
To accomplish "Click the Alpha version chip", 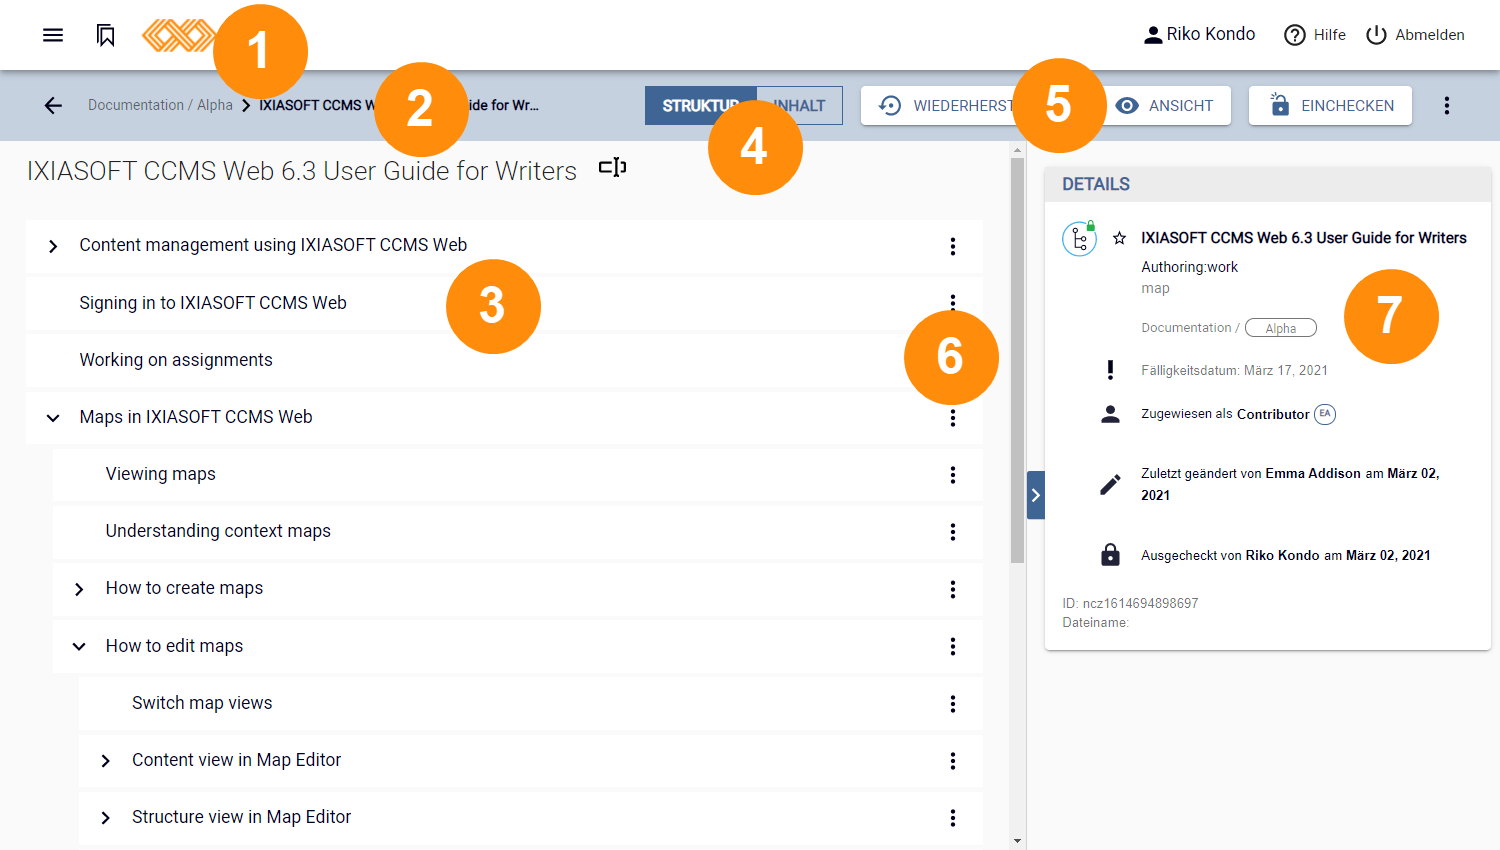I will click(x=1281, y=328).
